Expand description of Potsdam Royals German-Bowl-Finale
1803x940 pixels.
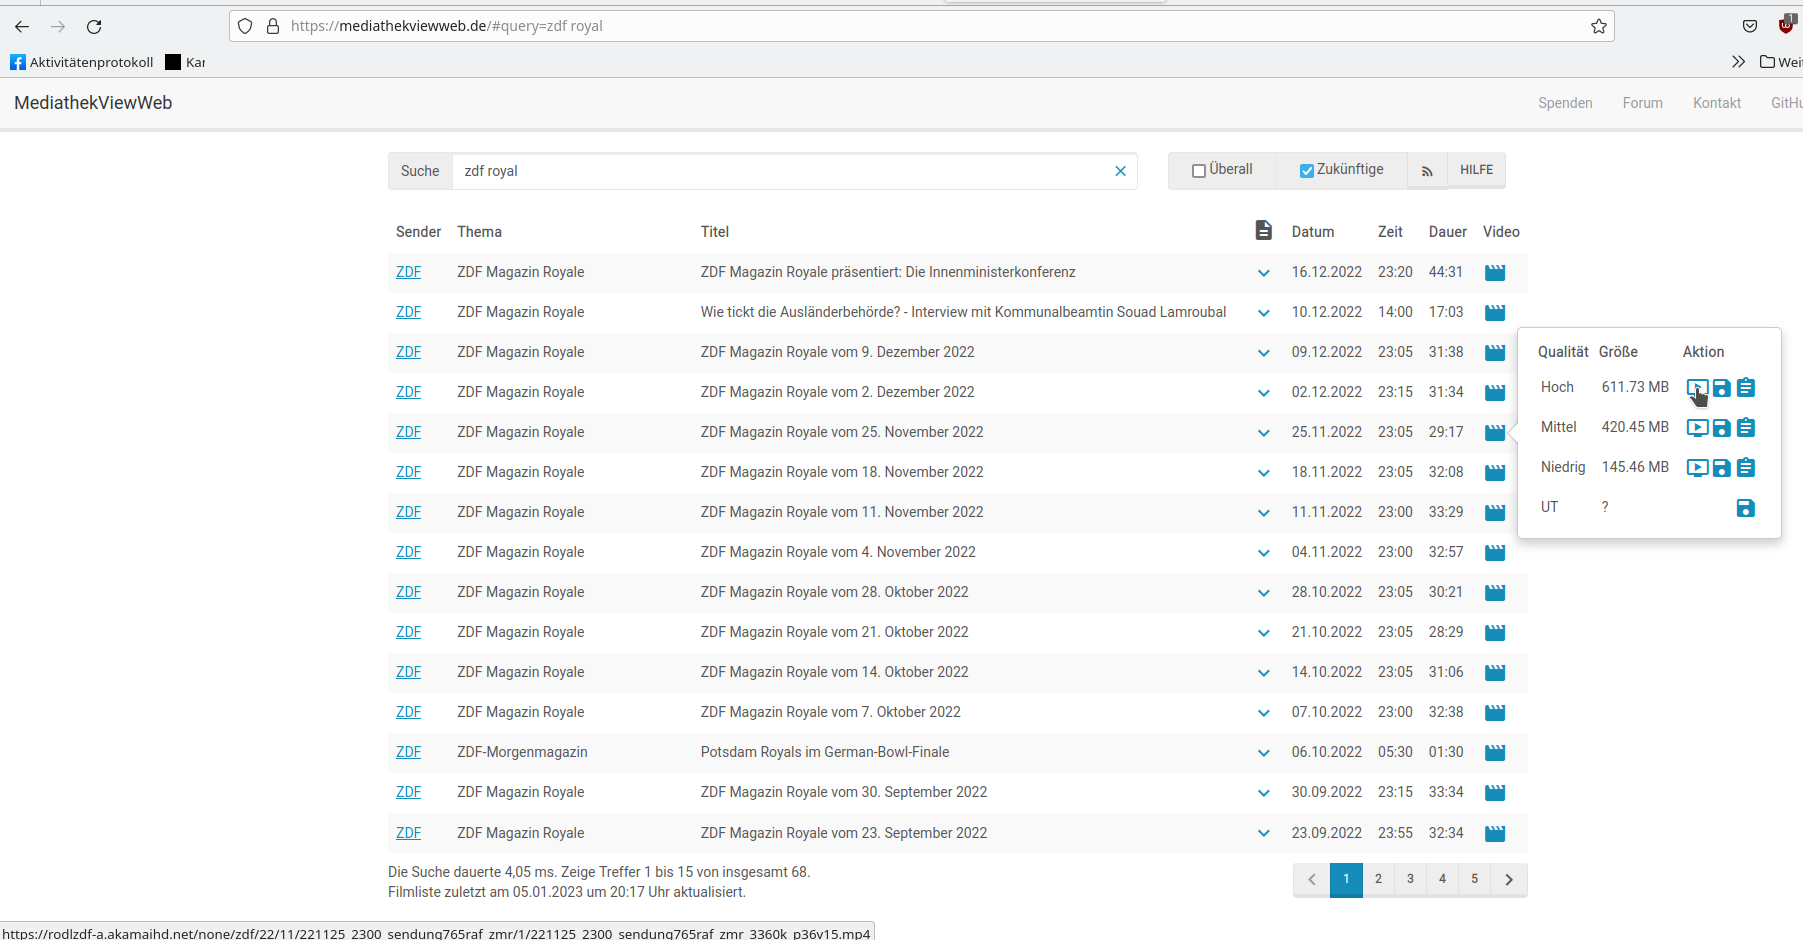[x=1264, y=753]
